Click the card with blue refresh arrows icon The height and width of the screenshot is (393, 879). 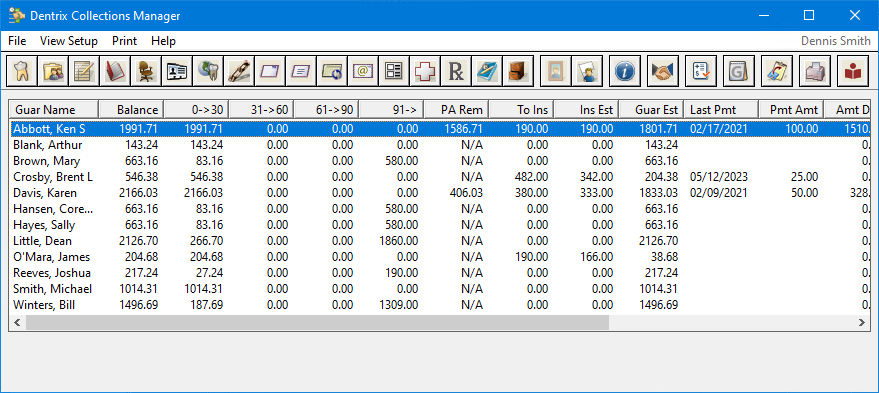click(x=332, y=71)
